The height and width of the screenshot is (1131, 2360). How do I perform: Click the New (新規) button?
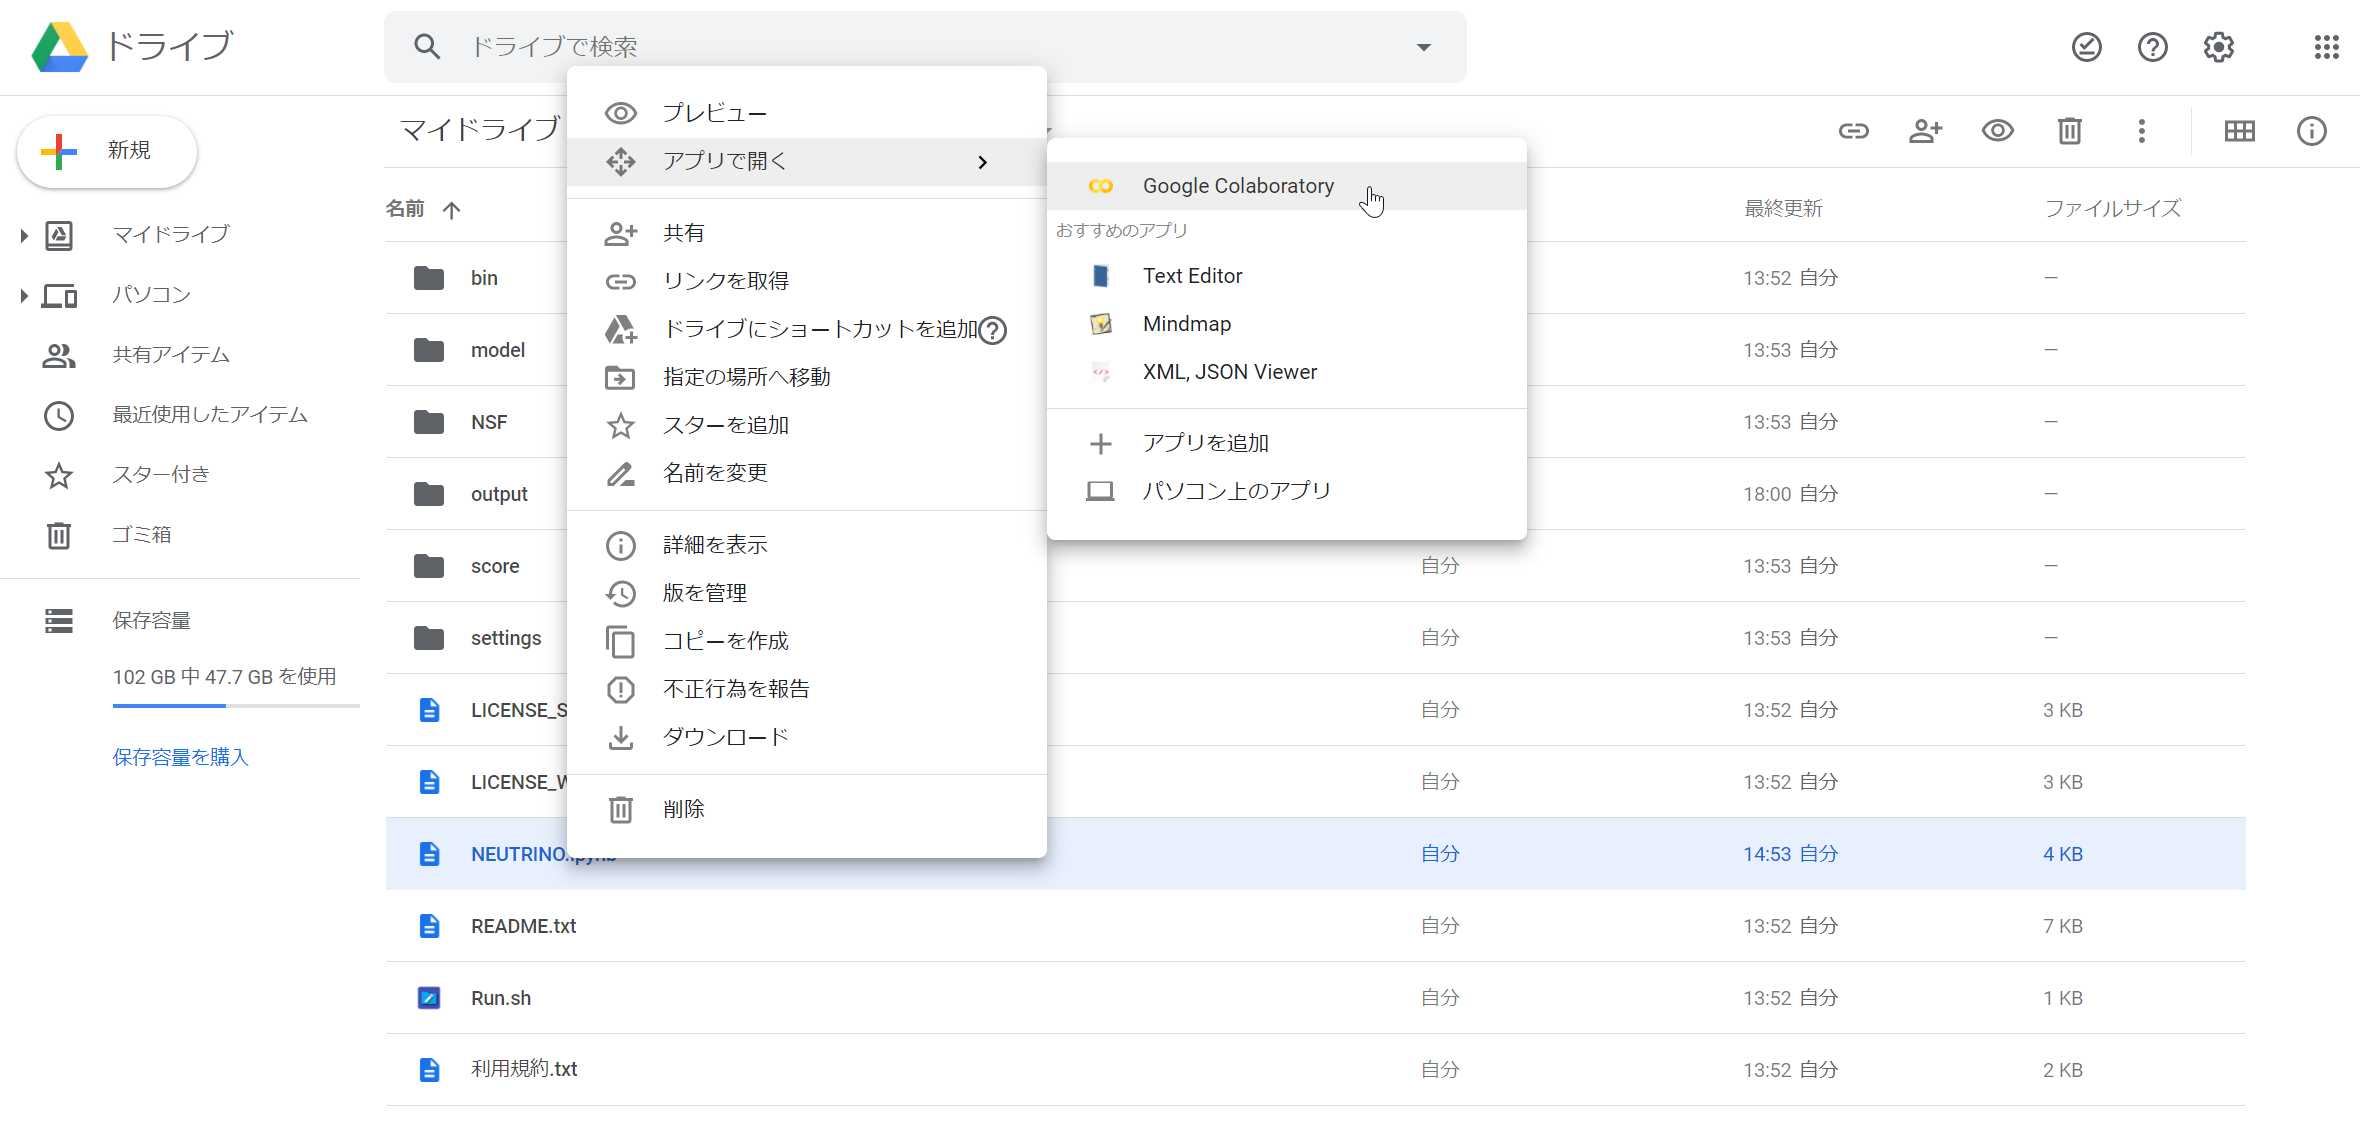[107, 151]
